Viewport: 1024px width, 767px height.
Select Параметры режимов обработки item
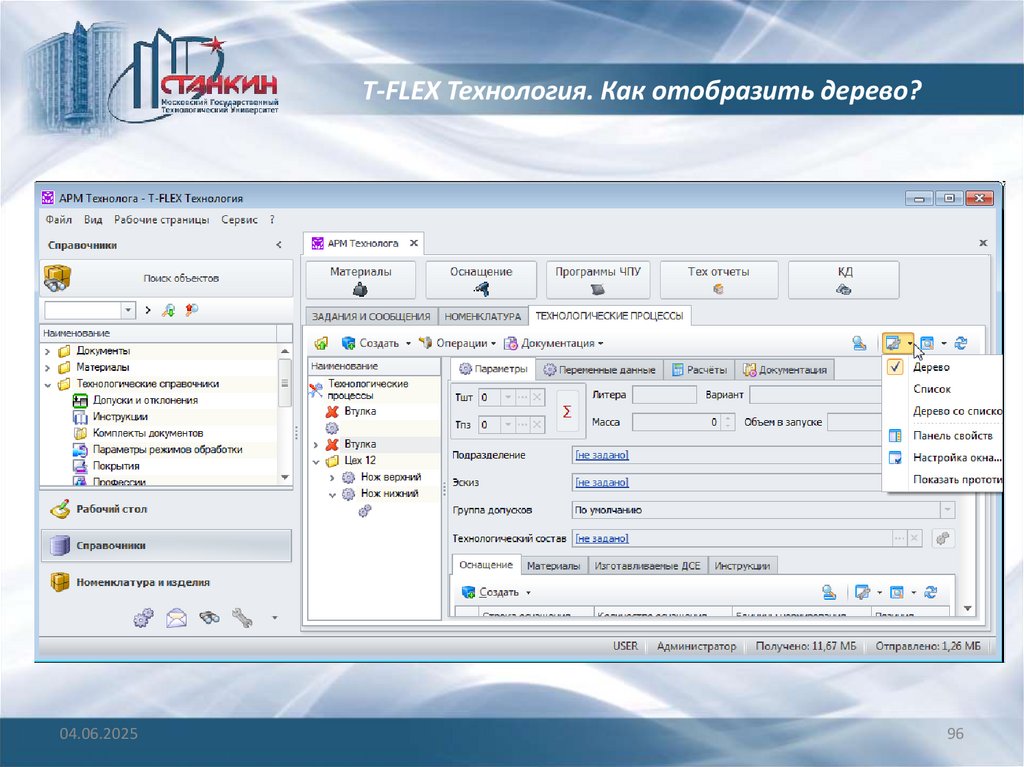click(167, 449)
